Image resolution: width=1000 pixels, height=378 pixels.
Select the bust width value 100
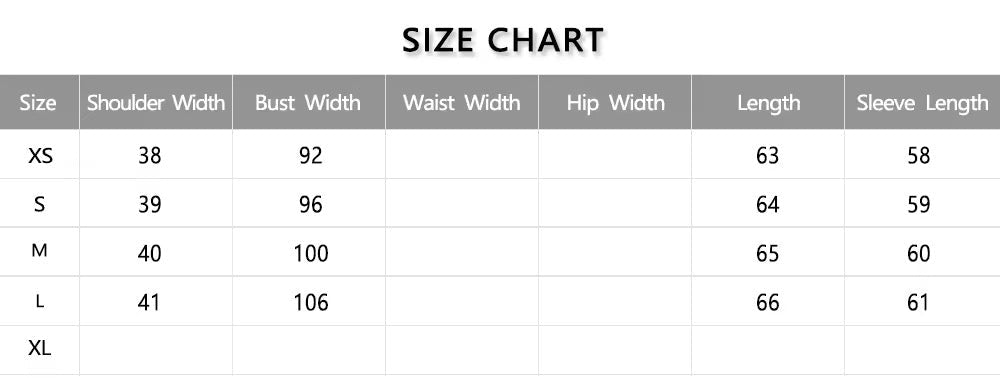pyautogui.click(x=311, y=254)
